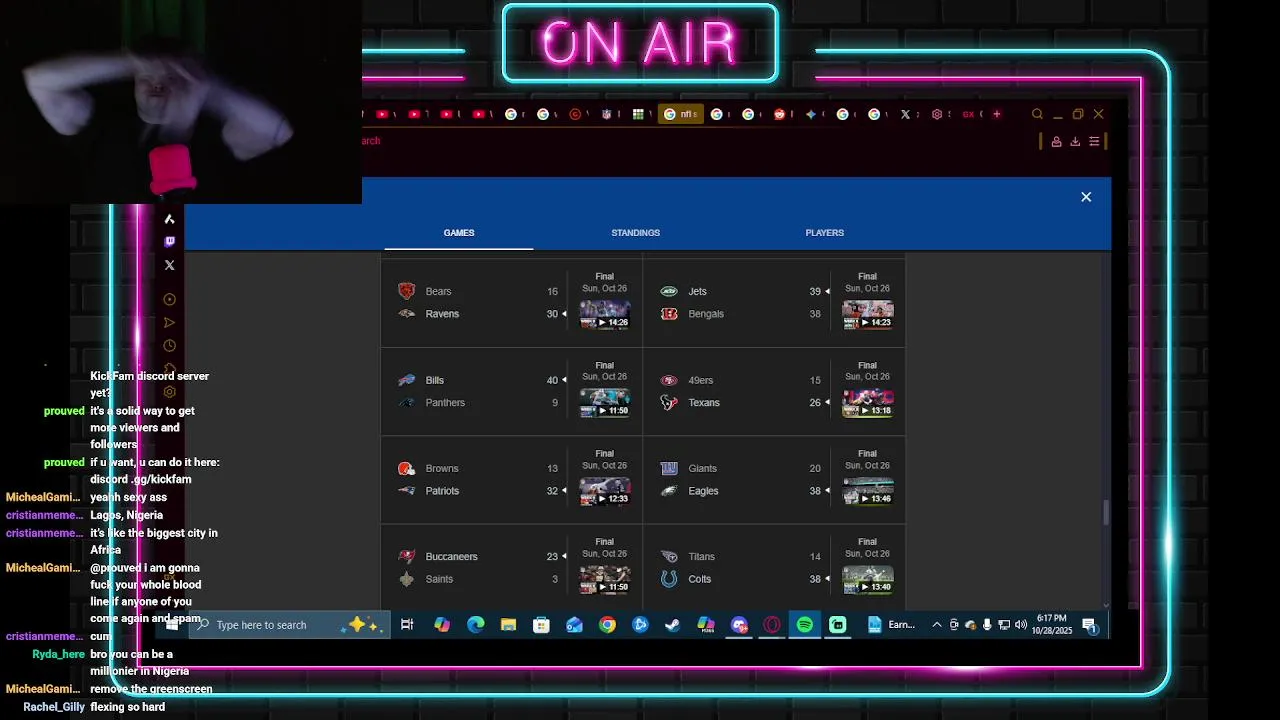Click the taskbar volume speaker icon
This screenshot has width=1280, height=720.
click(x=1021, y=625)
